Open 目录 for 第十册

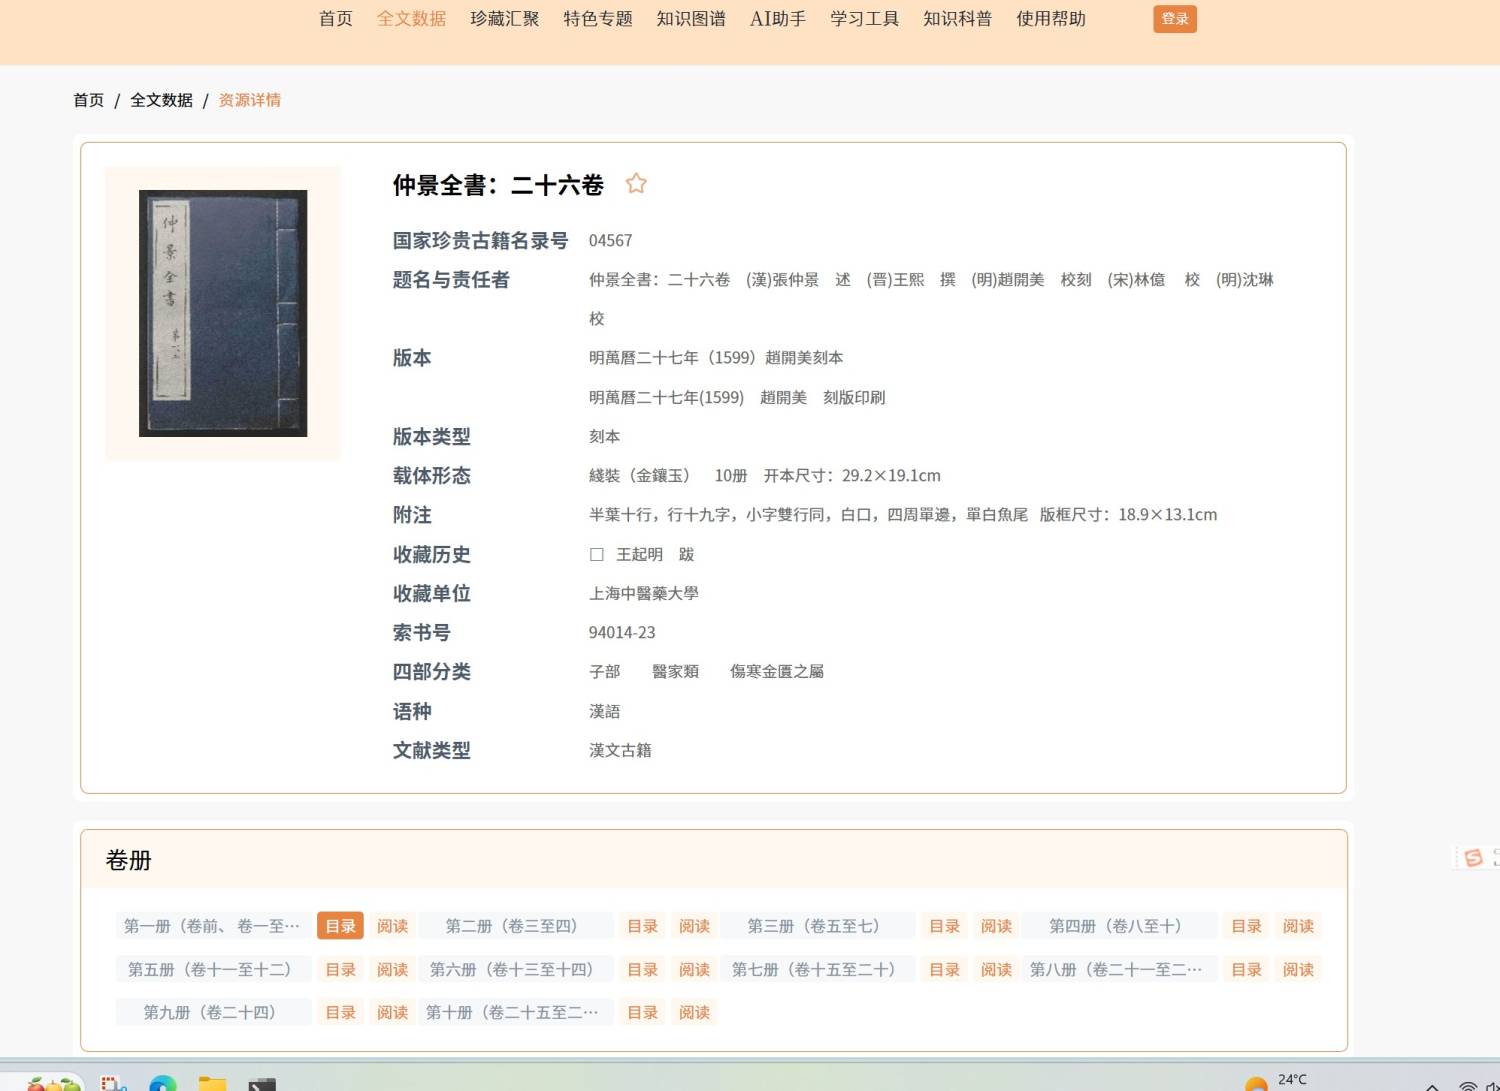[641, 1012]
